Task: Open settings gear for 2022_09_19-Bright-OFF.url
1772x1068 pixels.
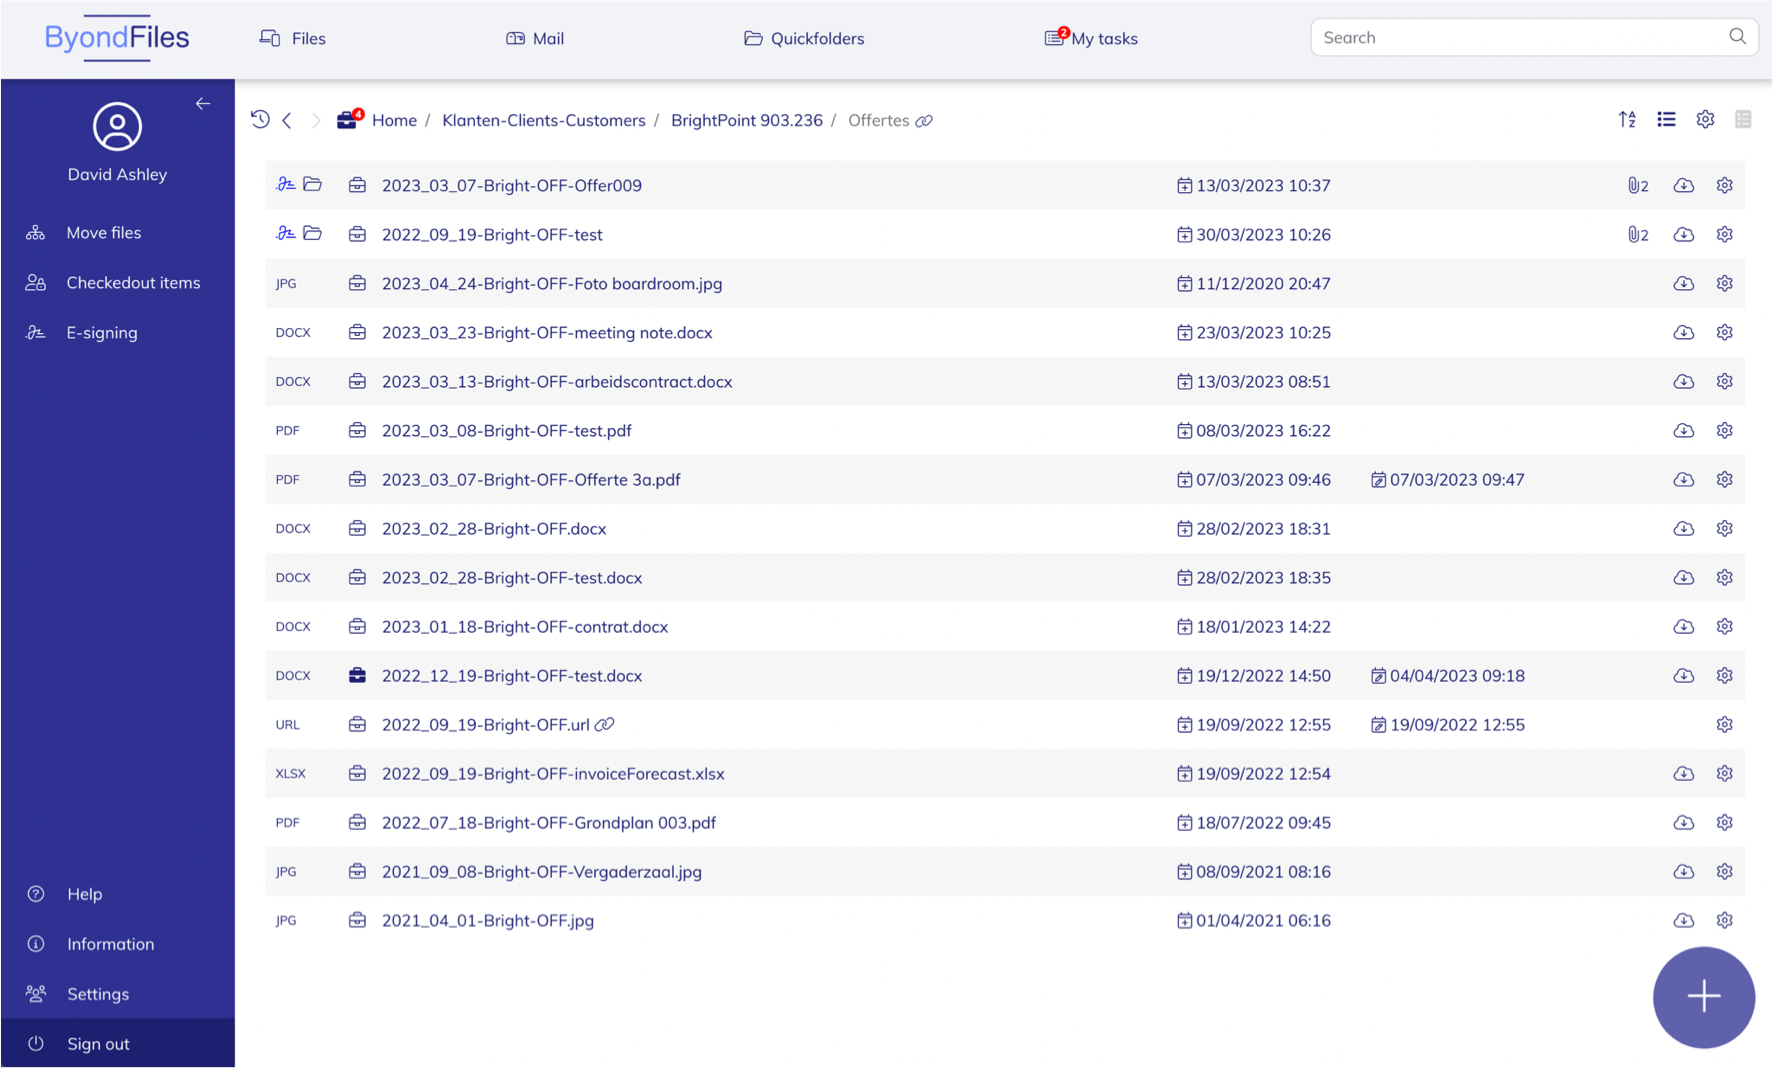Action: point(1724,725)
